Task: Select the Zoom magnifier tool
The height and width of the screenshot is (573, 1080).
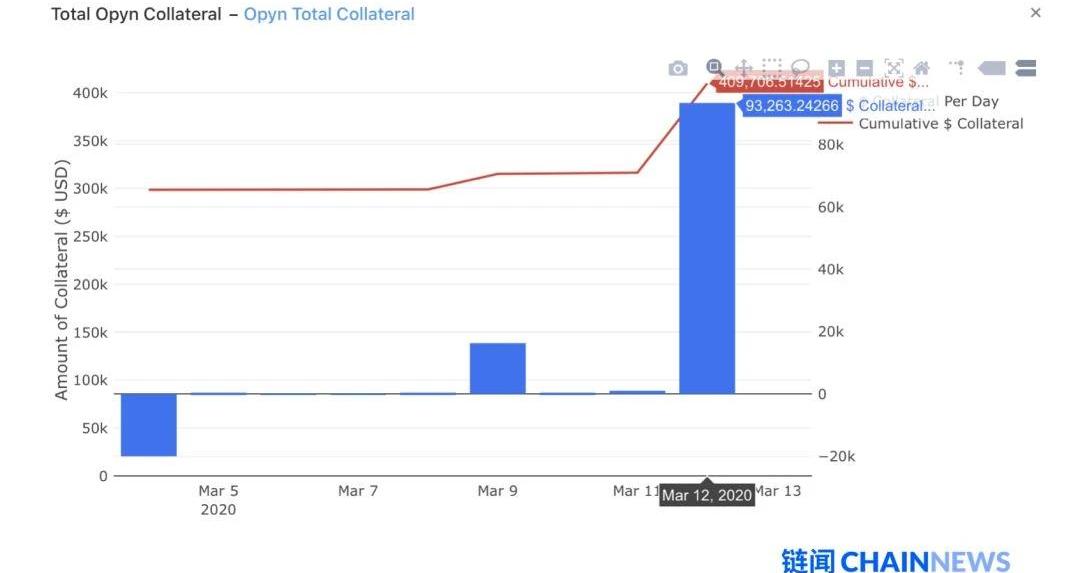Action: [714, 67]
